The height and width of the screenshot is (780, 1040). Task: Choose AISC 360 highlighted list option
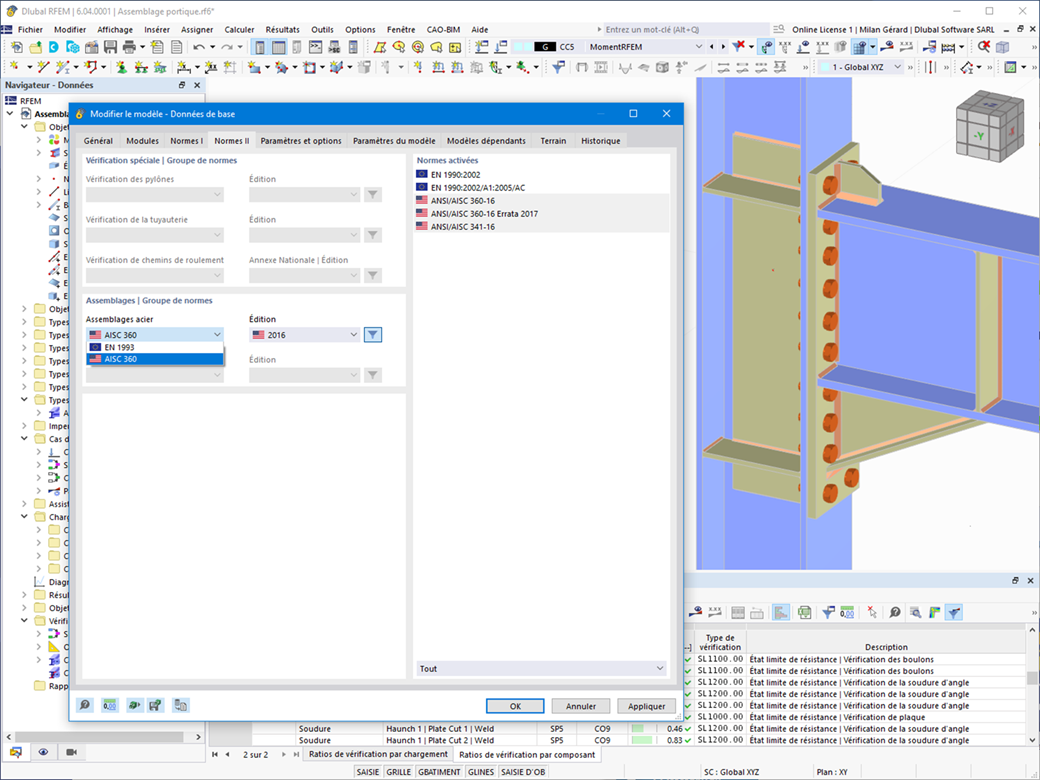coord(155,359)
